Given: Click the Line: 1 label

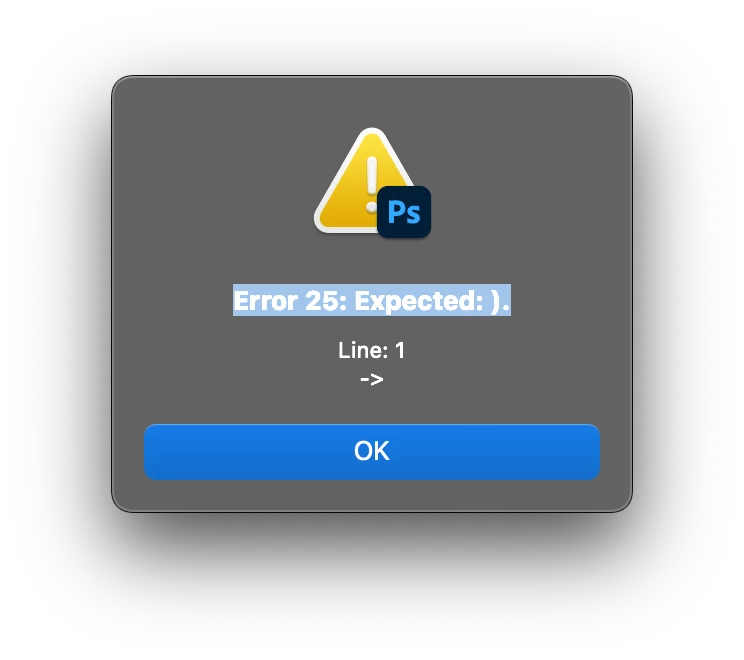Looking at the screenshot, I should 372,351.
